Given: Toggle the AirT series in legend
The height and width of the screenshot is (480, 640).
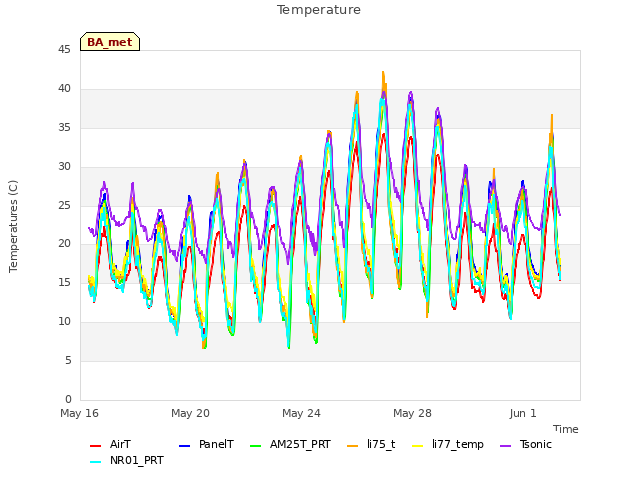Looking at the screenshot, I should pyautogui.click(x=120, y=444).
